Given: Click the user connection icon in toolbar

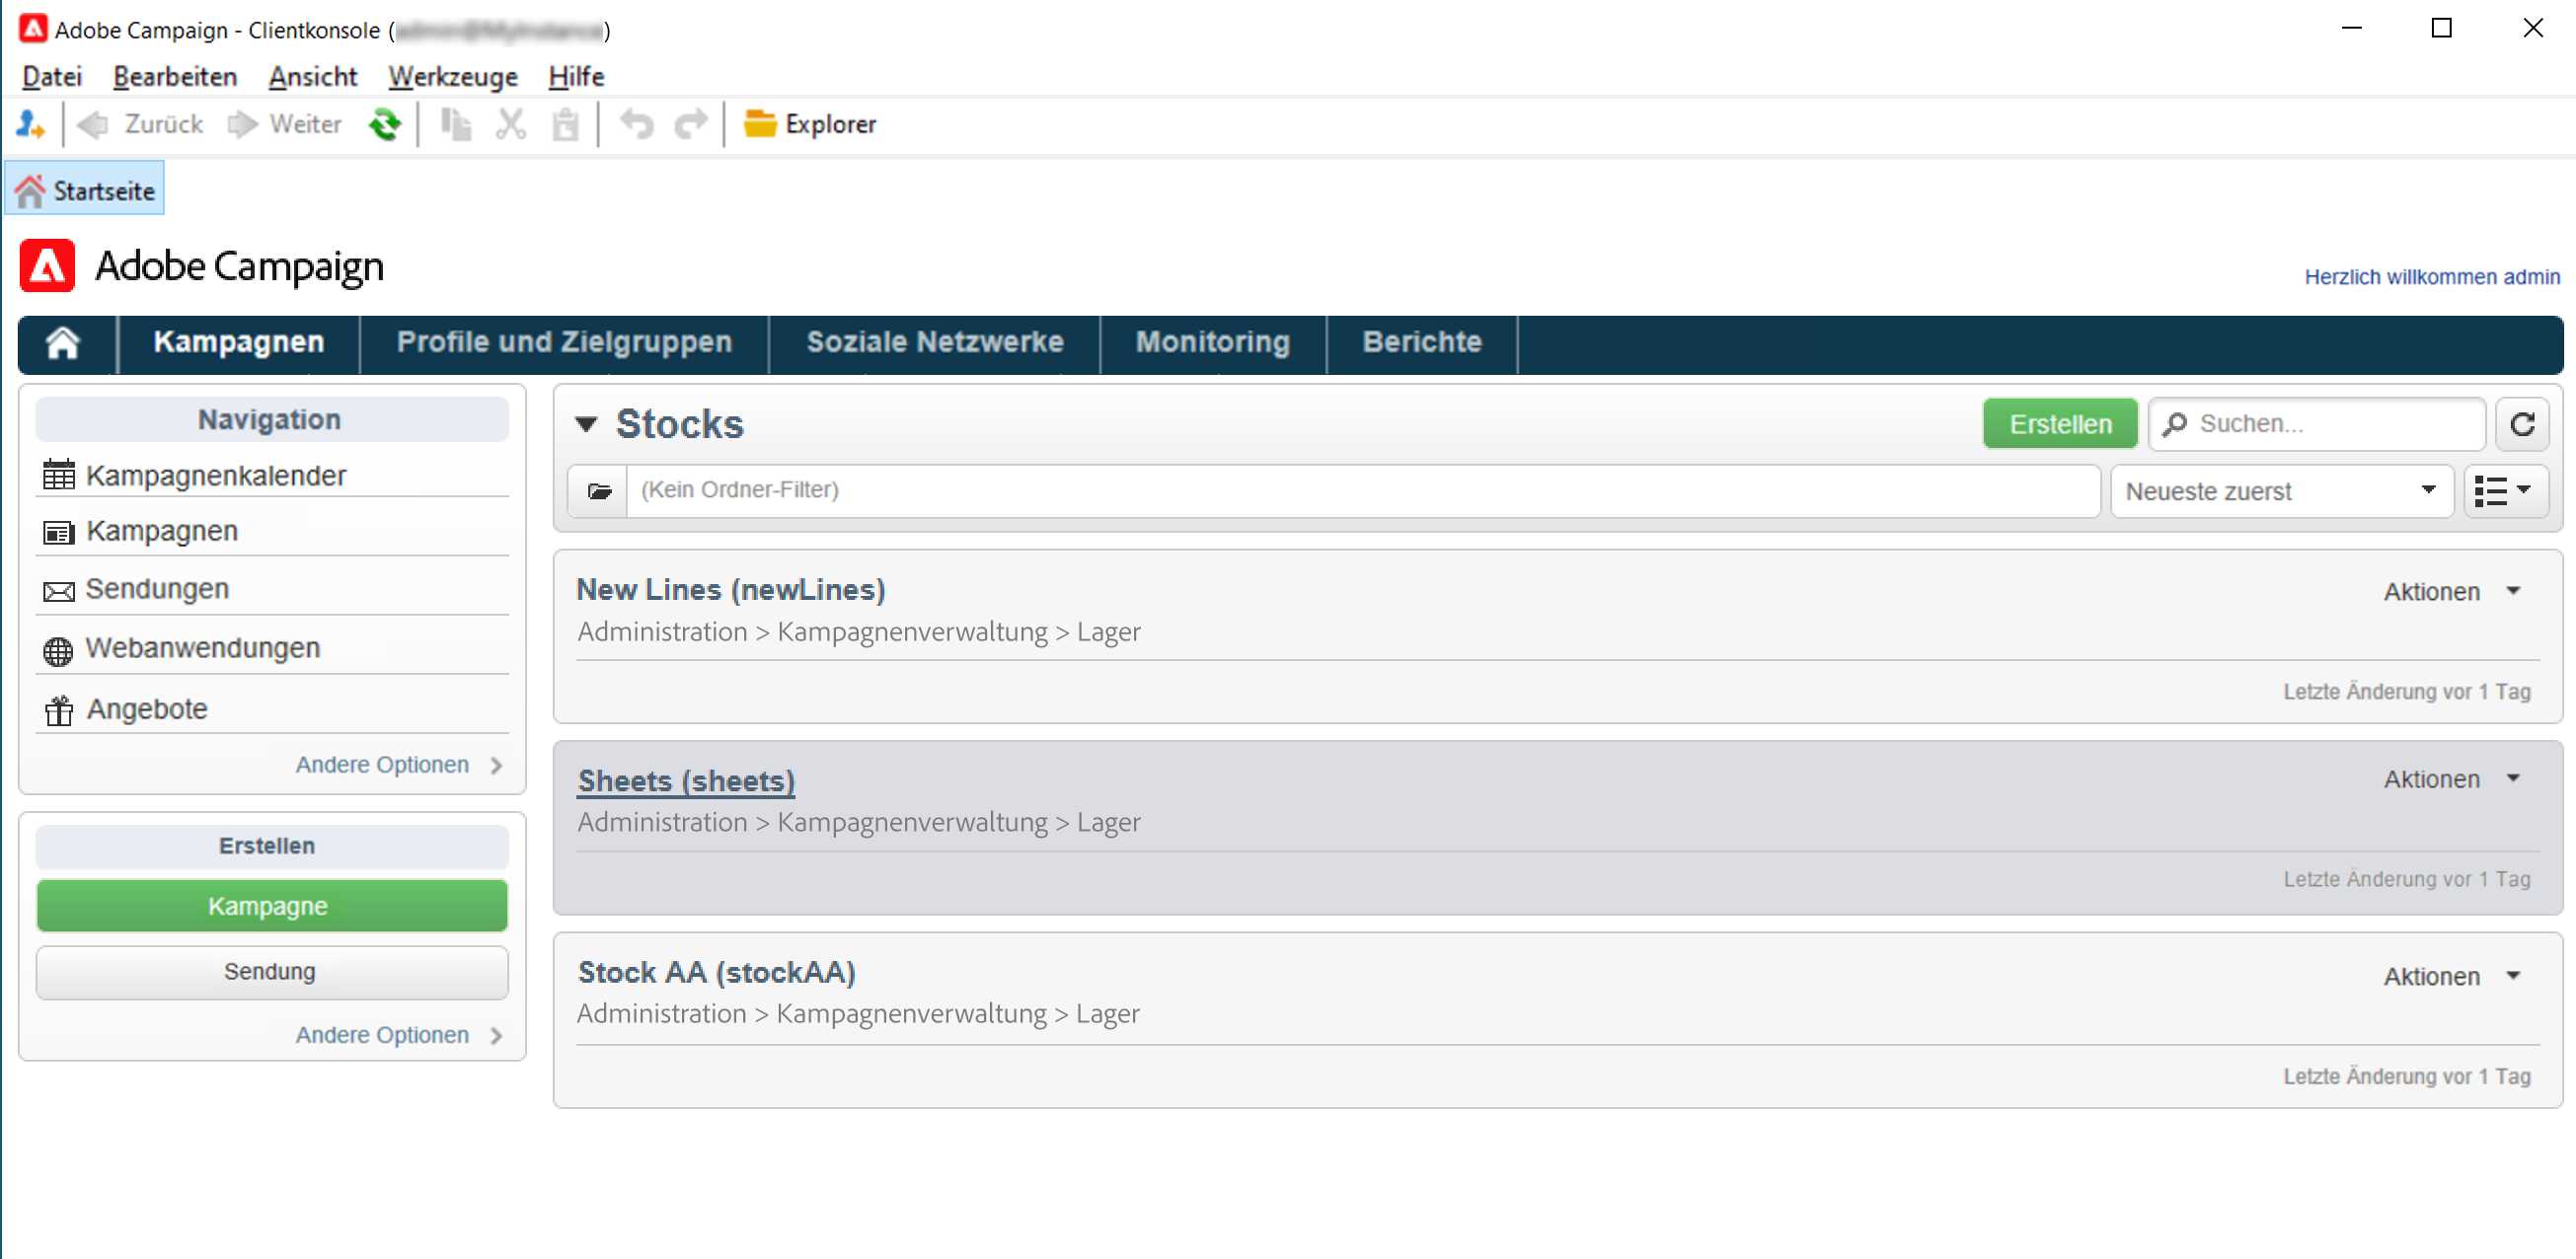Looking at the screenshot, I should 30,124.
